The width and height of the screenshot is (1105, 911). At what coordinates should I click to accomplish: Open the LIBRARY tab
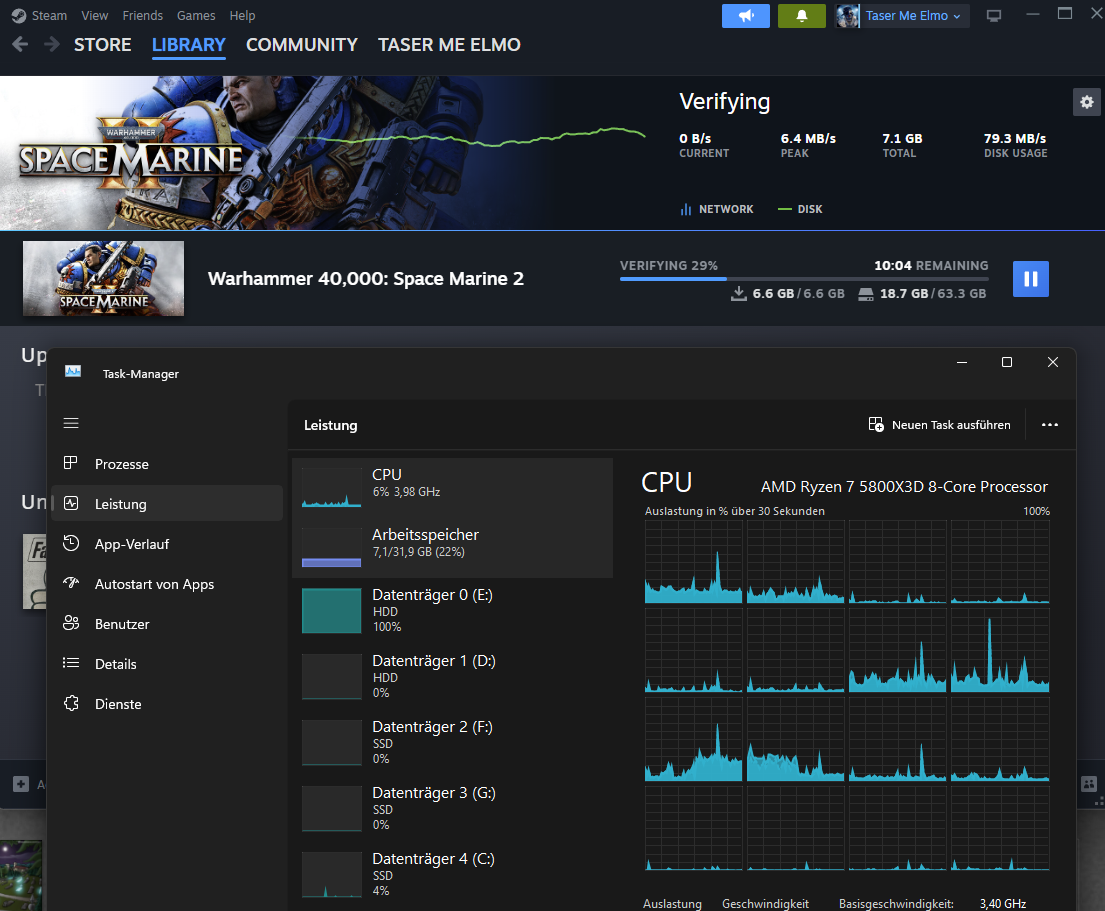tap(189, 45)
